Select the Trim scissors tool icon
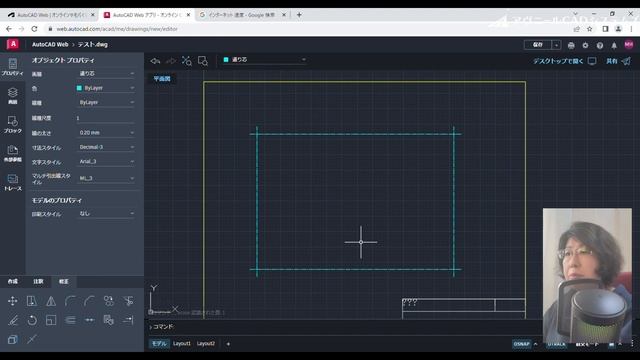640x360 pixels. coord(128,301)
